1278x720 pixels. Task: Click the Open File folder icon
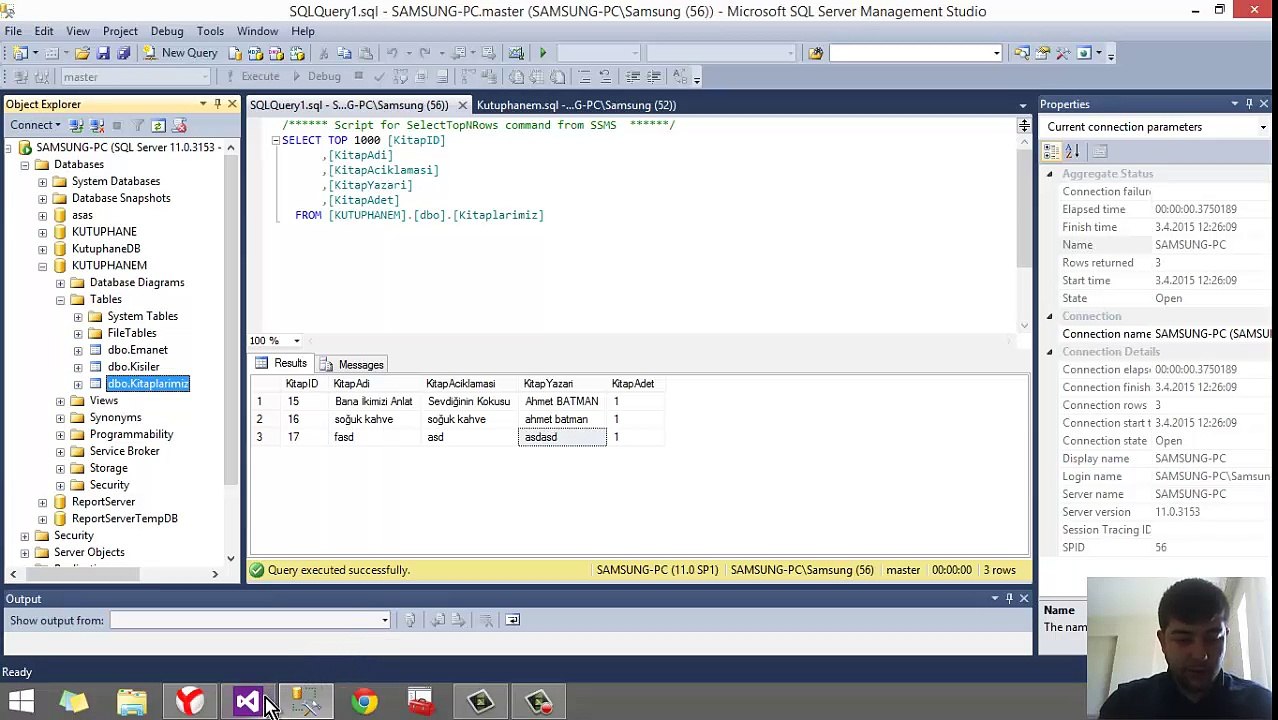[x=82, y=53]
